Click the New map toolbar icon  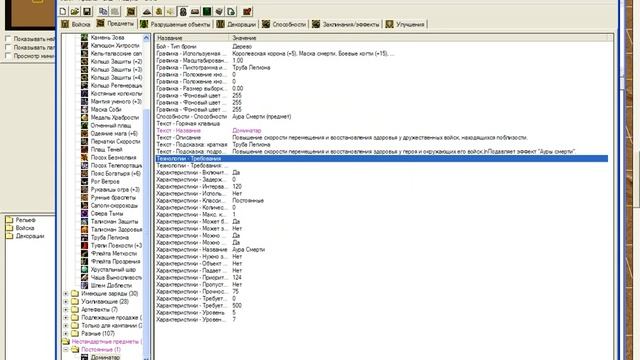63,11
